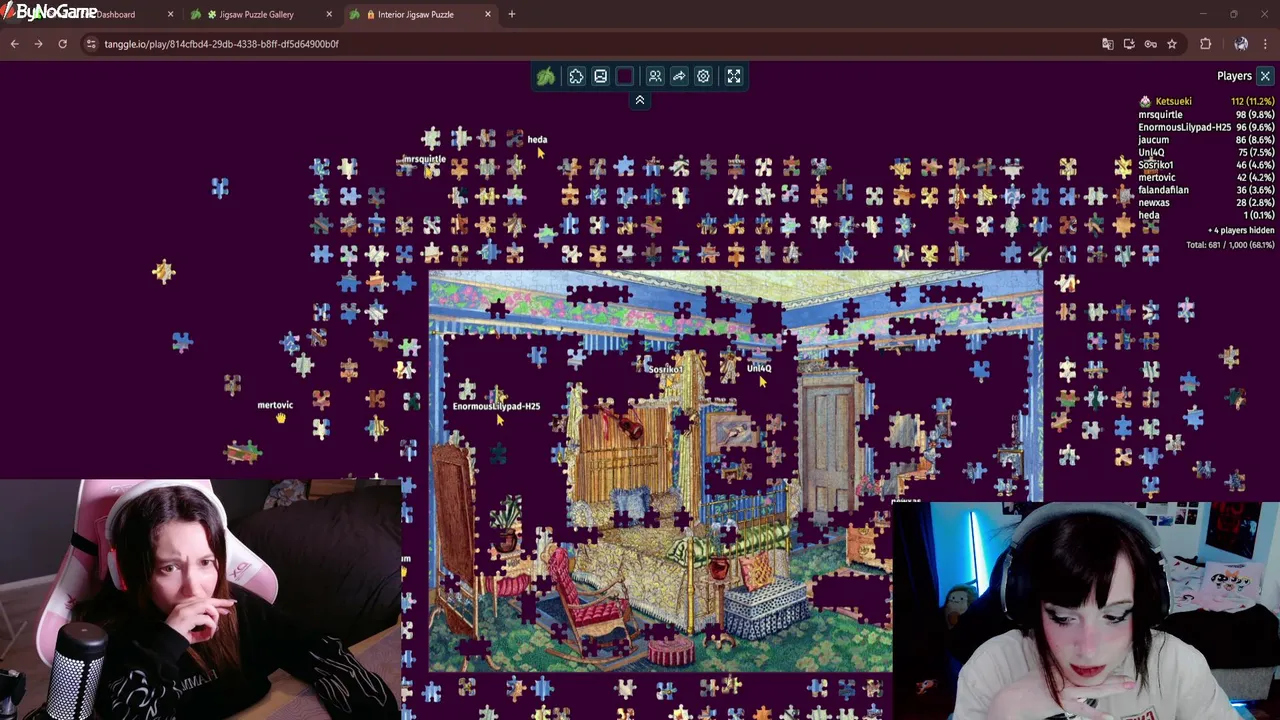Click player jaucum in players list

pyautogui.click(x=1153, y=140)
